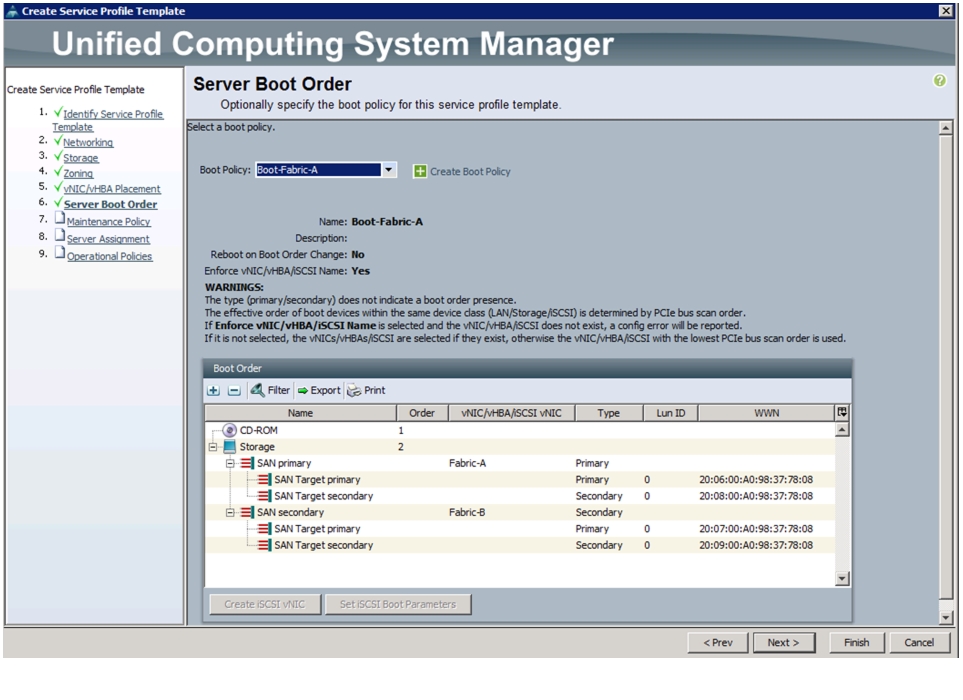Click the Next button
Screen dimensions: 963x700
pyautogui.click(x=784, y=642)
